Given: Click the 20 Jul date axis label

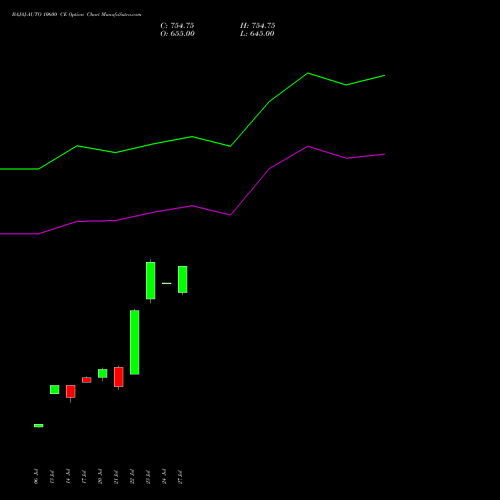Looking at the screenshot, I should pos(100,476).
